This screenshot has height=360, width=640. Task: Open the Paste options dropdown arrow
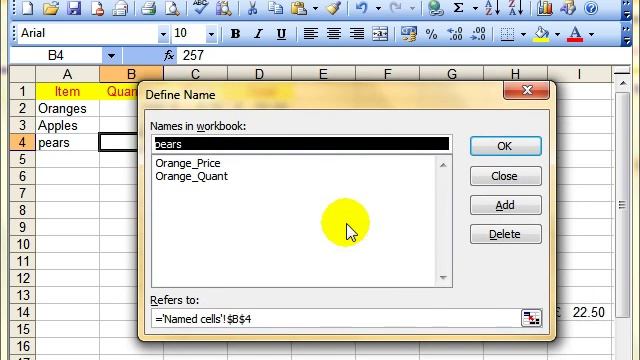click(316, 8)
